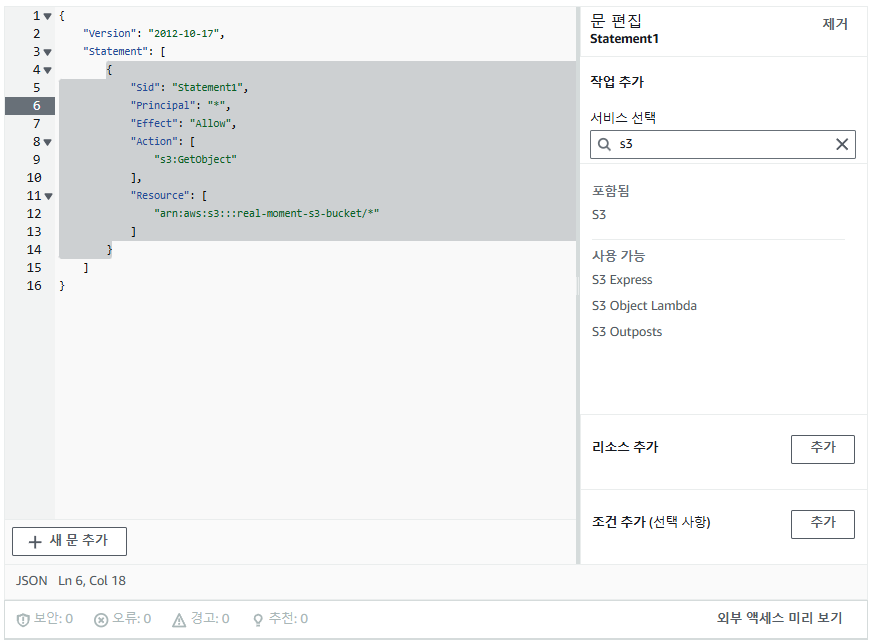Click the suggestion lightbulb status icon
The image size is (871, 644).
pos(258,620)
